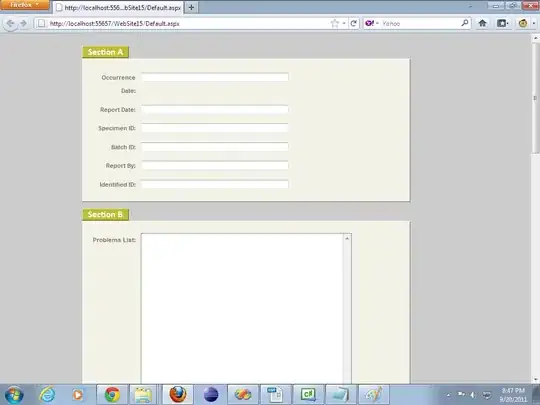540x405 pixels.
Task: Bookmark this page with the star icon
Action: [x=334, y=23]
